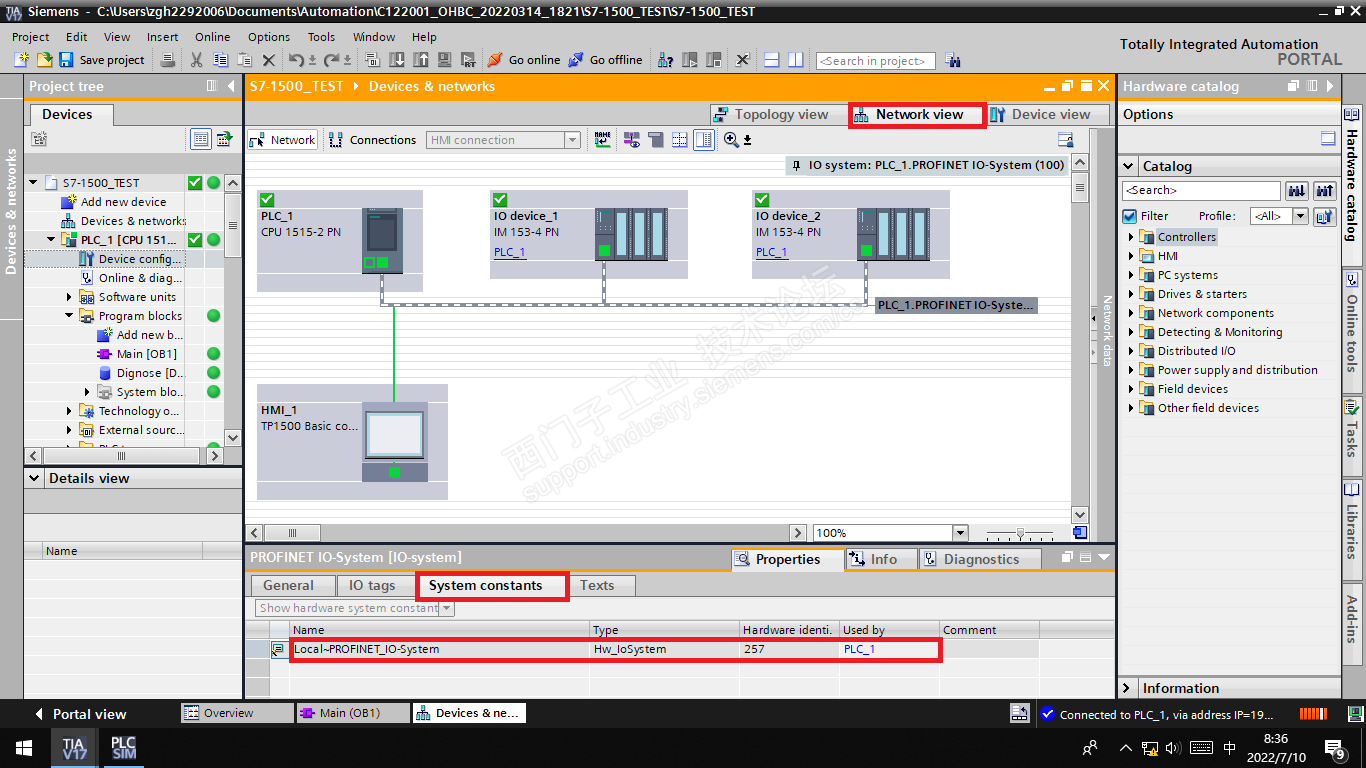Viewport: 1366px width, 768px height.
Task: Click the project tree vertical scrollbar down arrow
Action: [233, 438]
